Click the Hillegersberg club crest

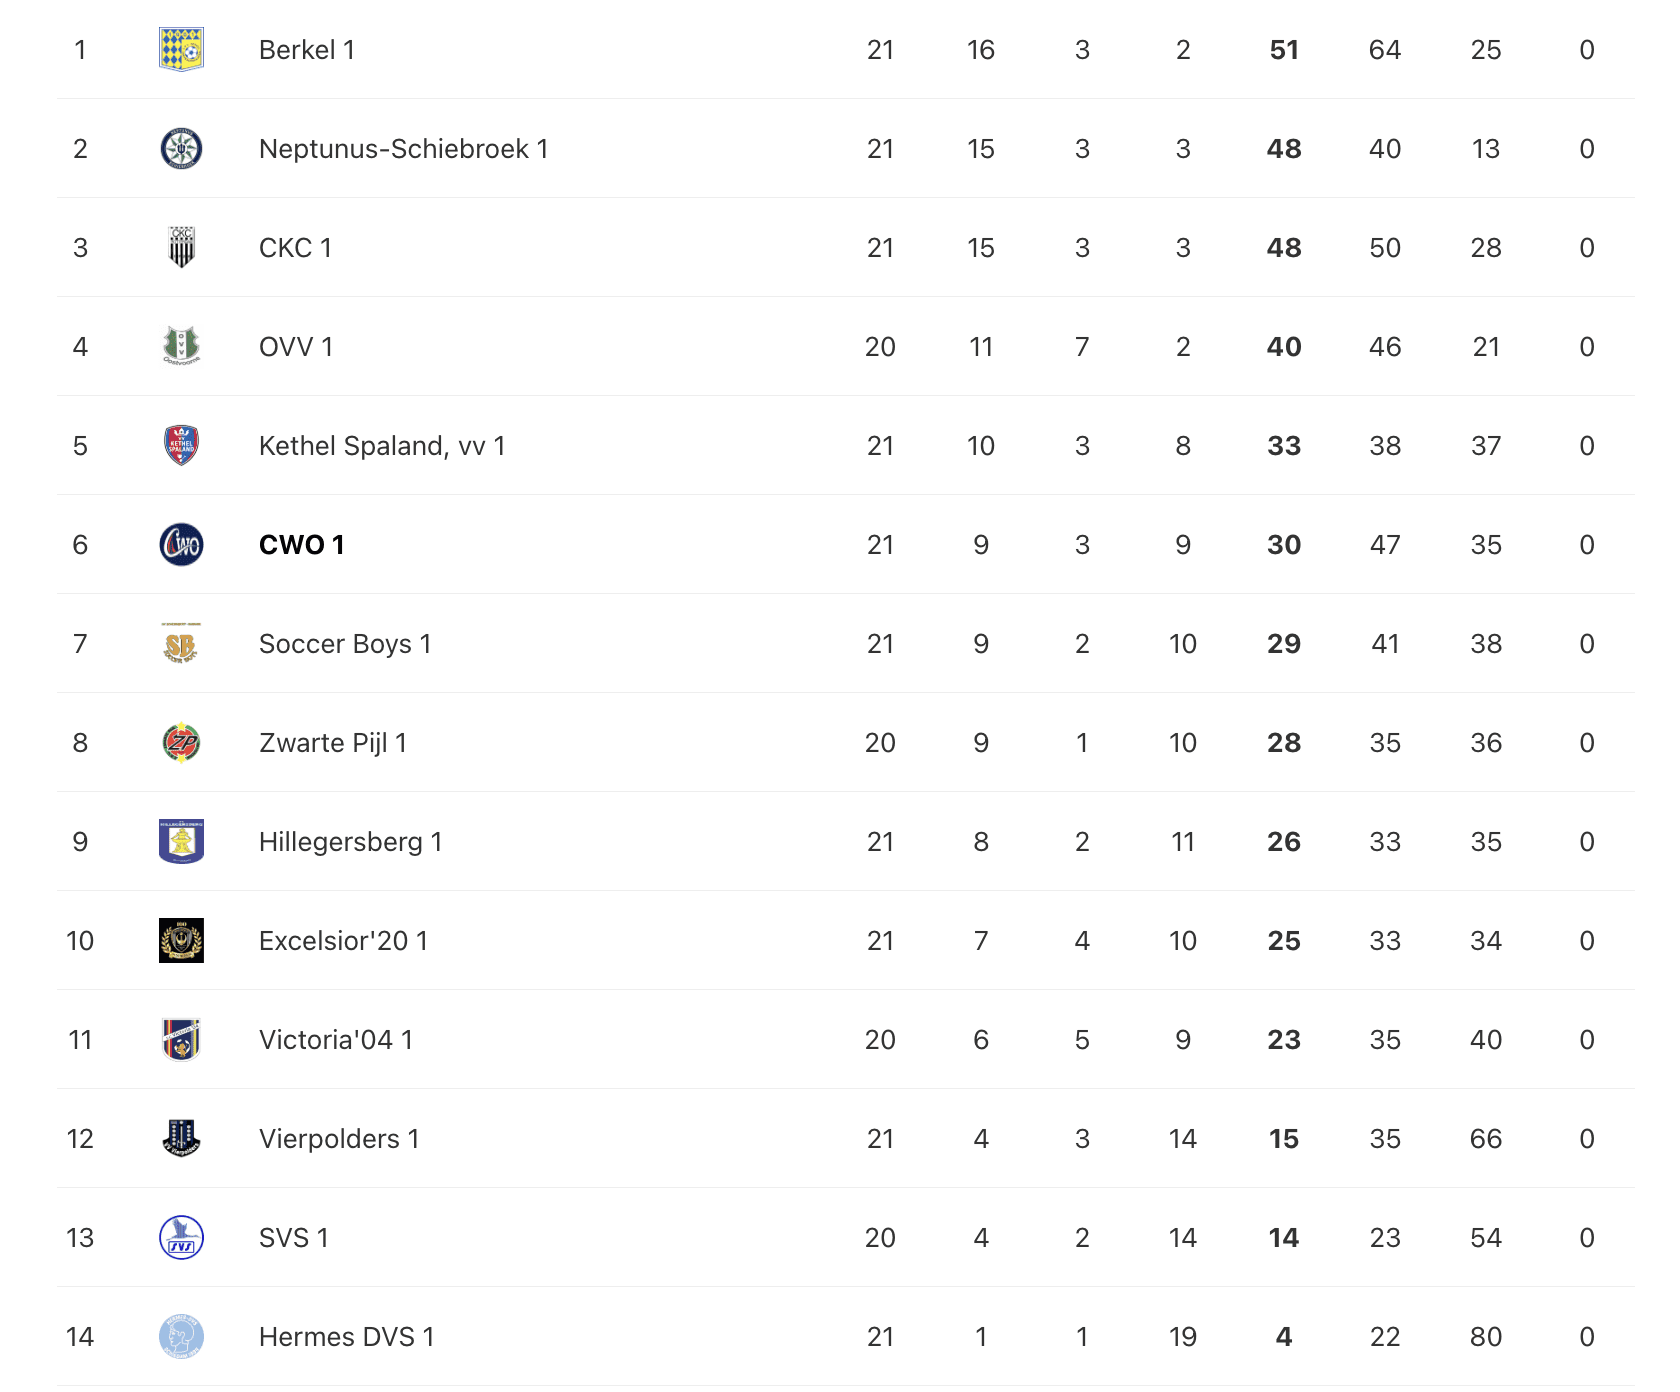(181, 841)
